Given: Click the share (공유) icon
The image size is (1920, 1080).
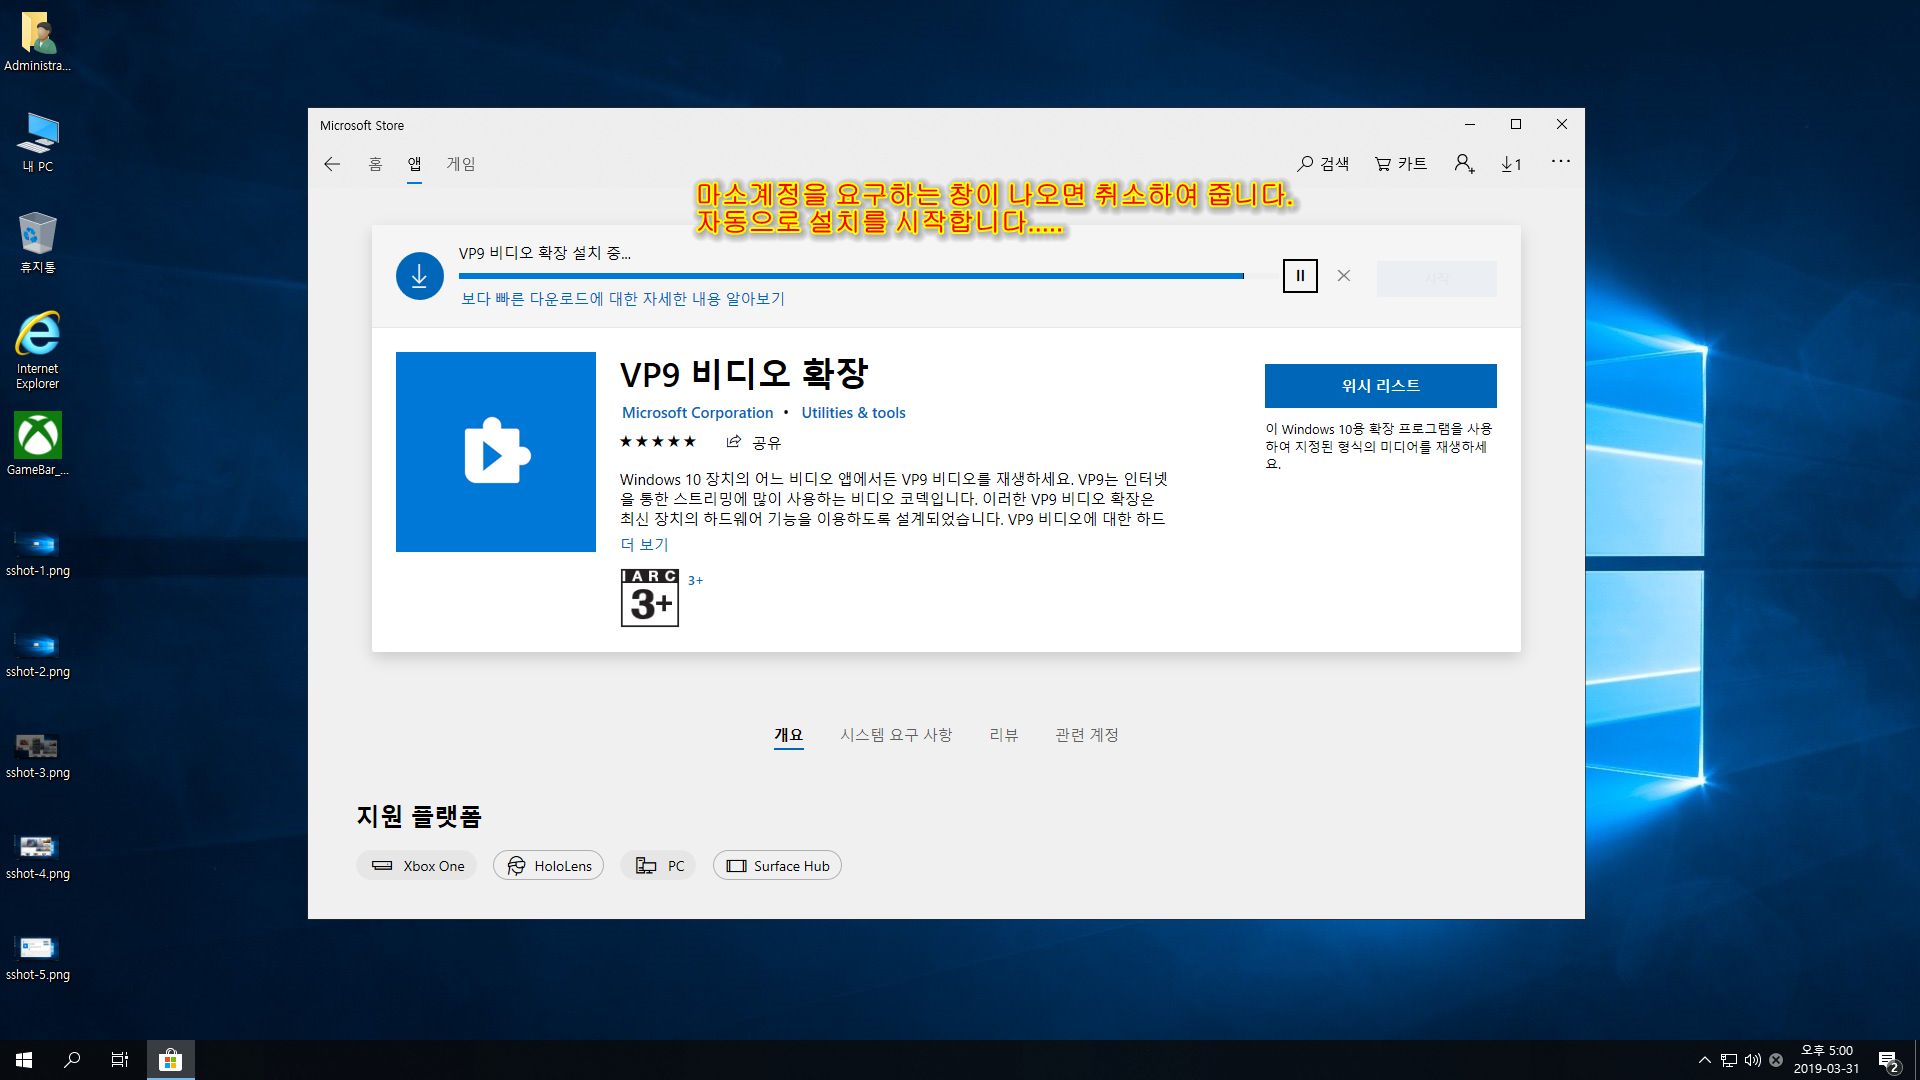Looking at the screenshot, I should click(x=734, y=442).
